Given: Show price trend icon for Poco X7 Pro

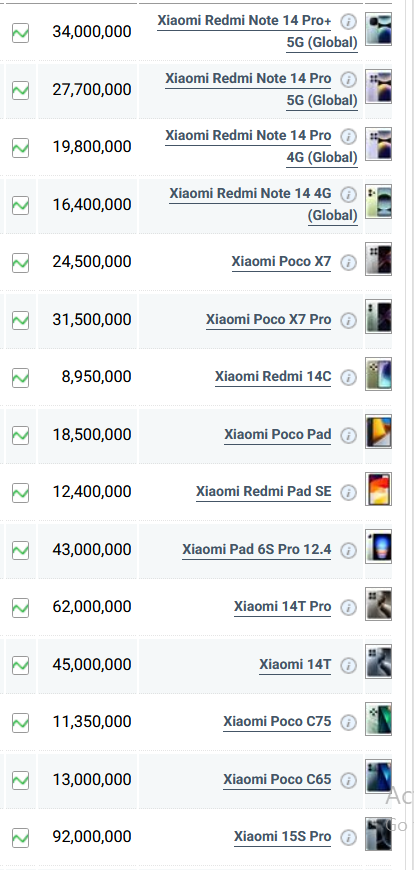Looking at the screenshot, I should 21,320.
